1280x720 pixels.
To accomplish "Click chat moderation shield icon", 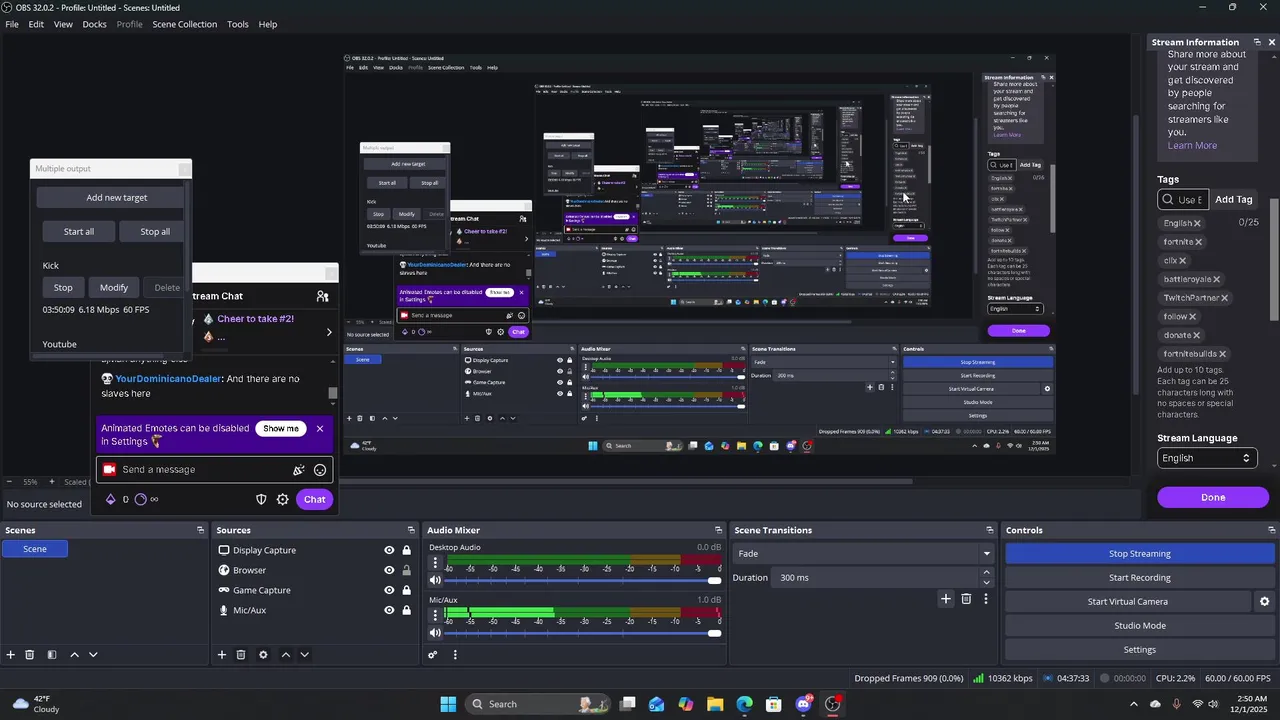I will point(261,499).
